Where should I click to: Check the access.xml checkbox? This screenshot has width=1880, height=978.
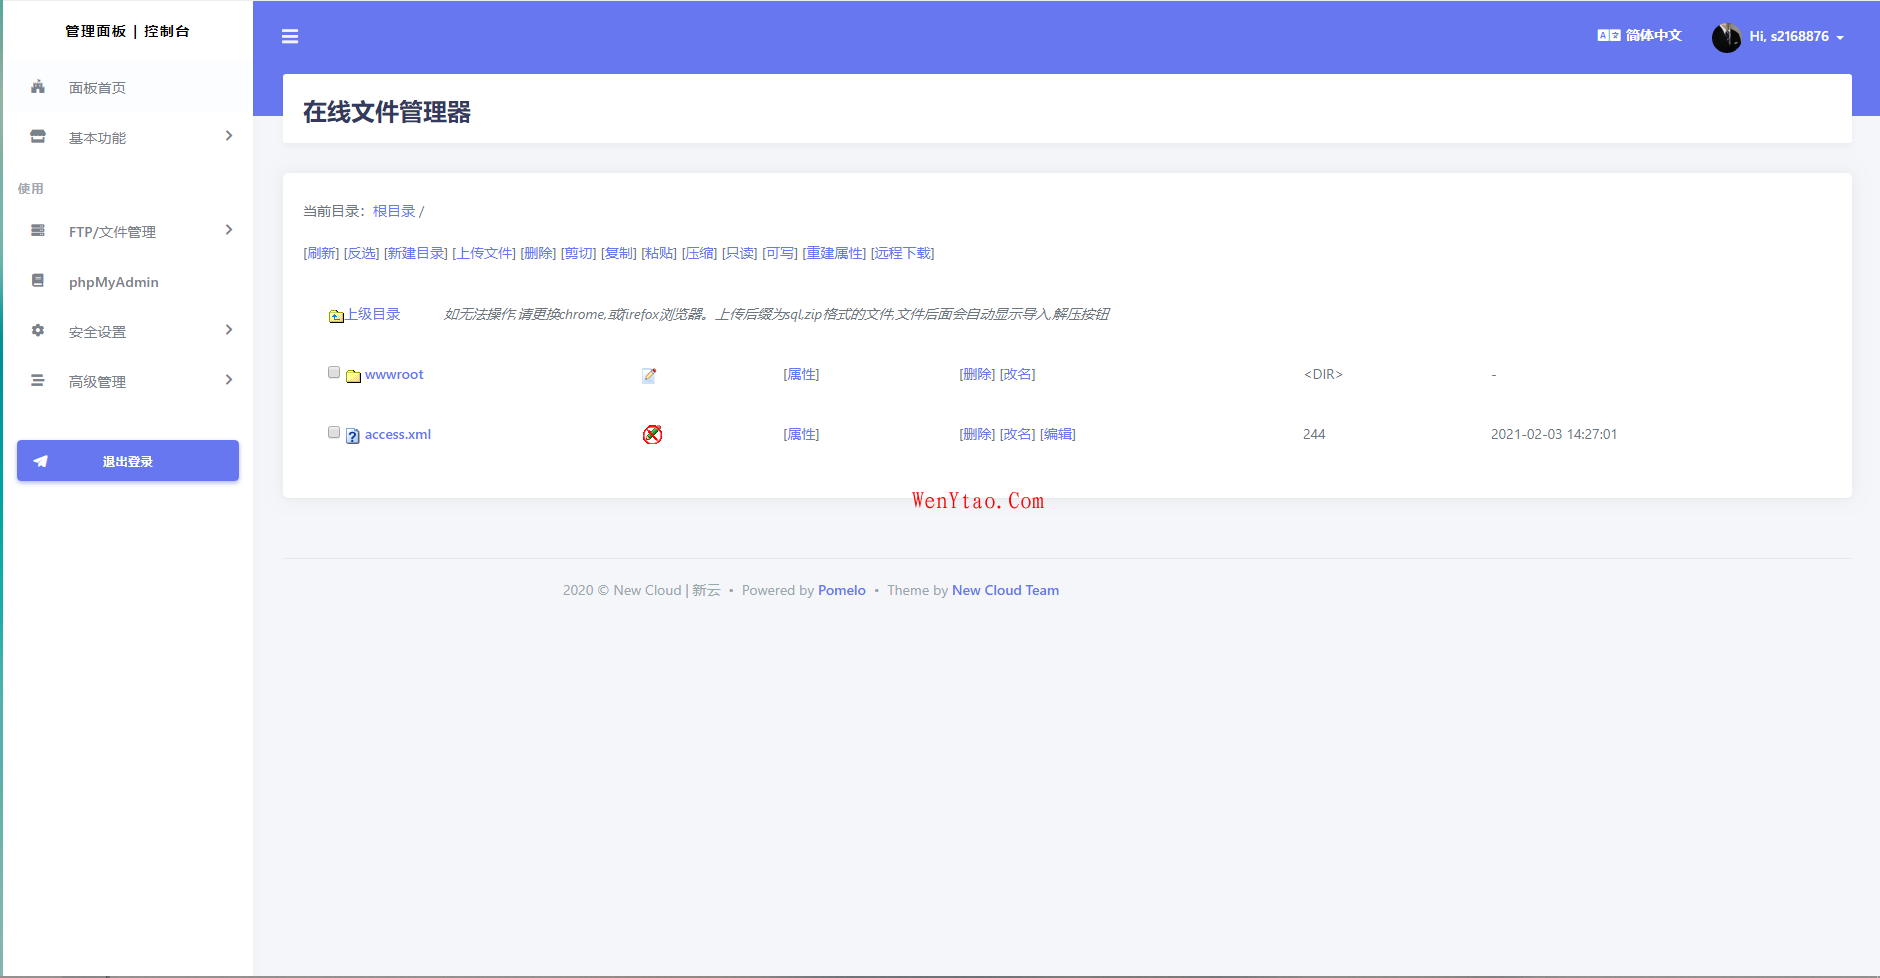[334, 432]
